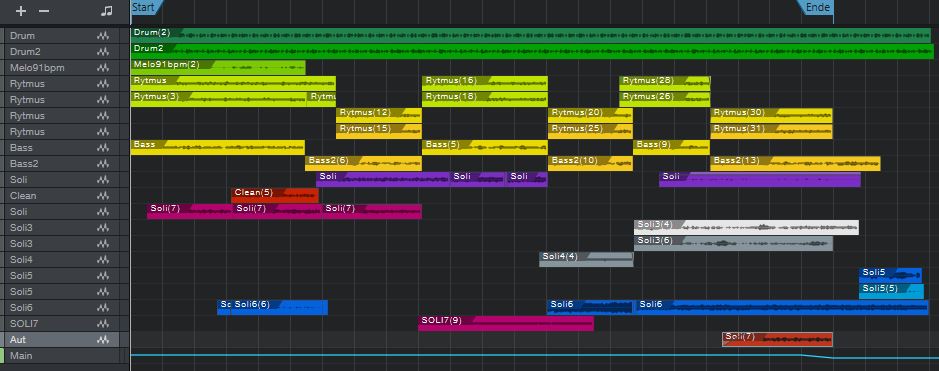Click waveform icon on SOLI7 track
Screen dimensions: 939x371
point(103,324)
